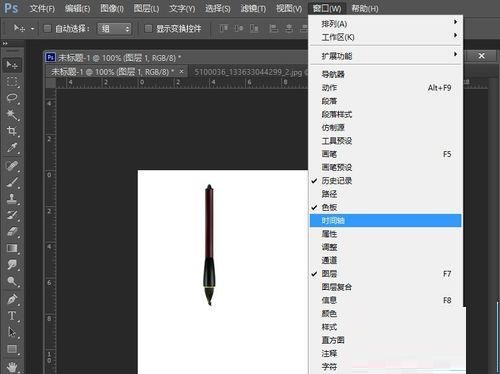Open the 图像(I) menu
Image resolution: width=500 pixels, height=374 pixels.
coord(112,8)
